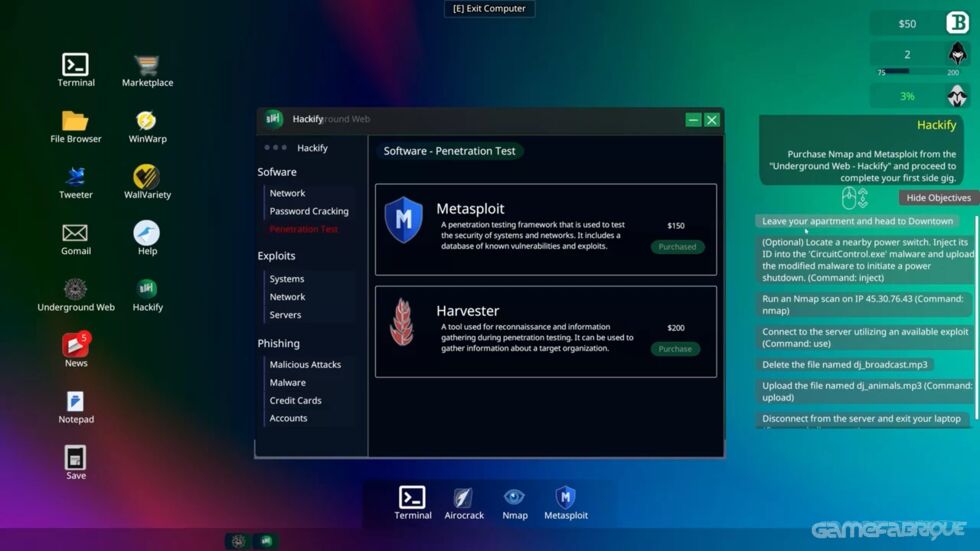Click the Hackify logo in window title bar
Image resolution: width=980 pixels, height=551 pixels.
273,119
